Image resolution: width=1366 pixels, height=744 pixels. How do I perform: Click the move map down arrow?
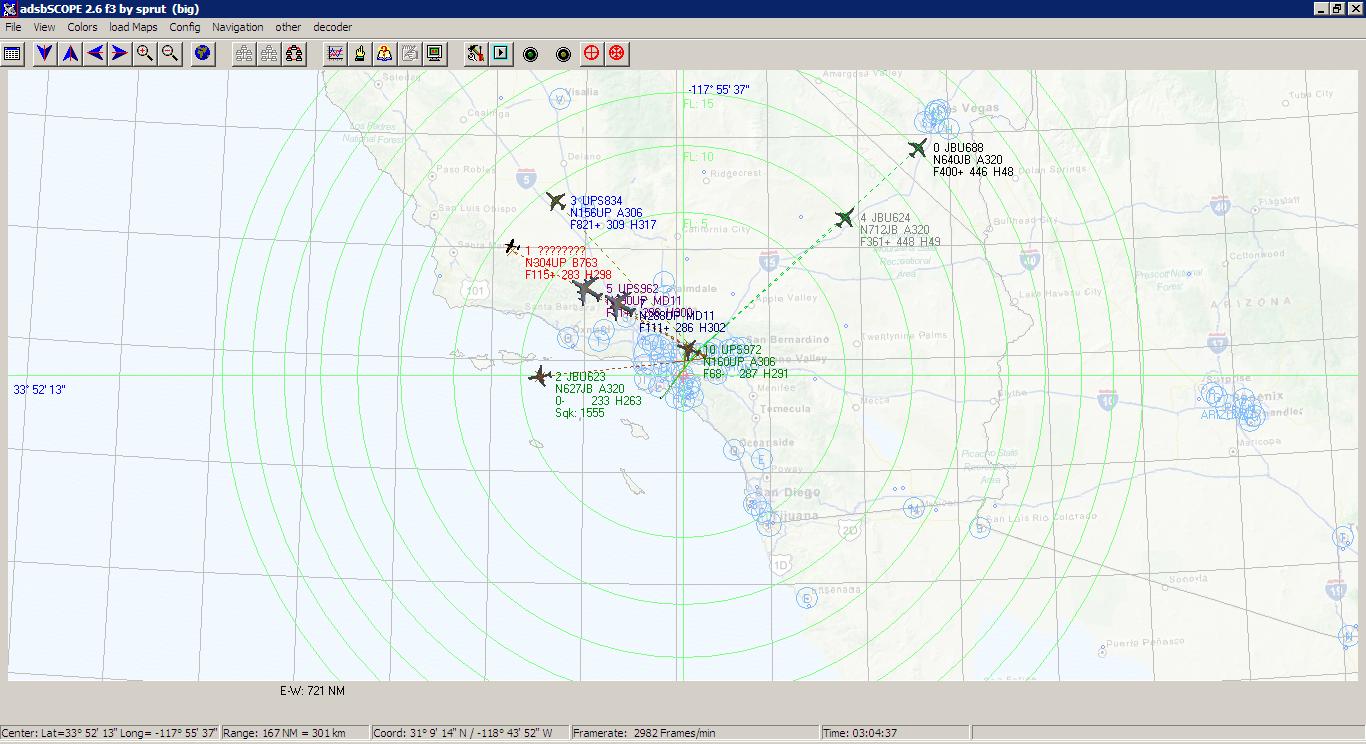point(45,53)
